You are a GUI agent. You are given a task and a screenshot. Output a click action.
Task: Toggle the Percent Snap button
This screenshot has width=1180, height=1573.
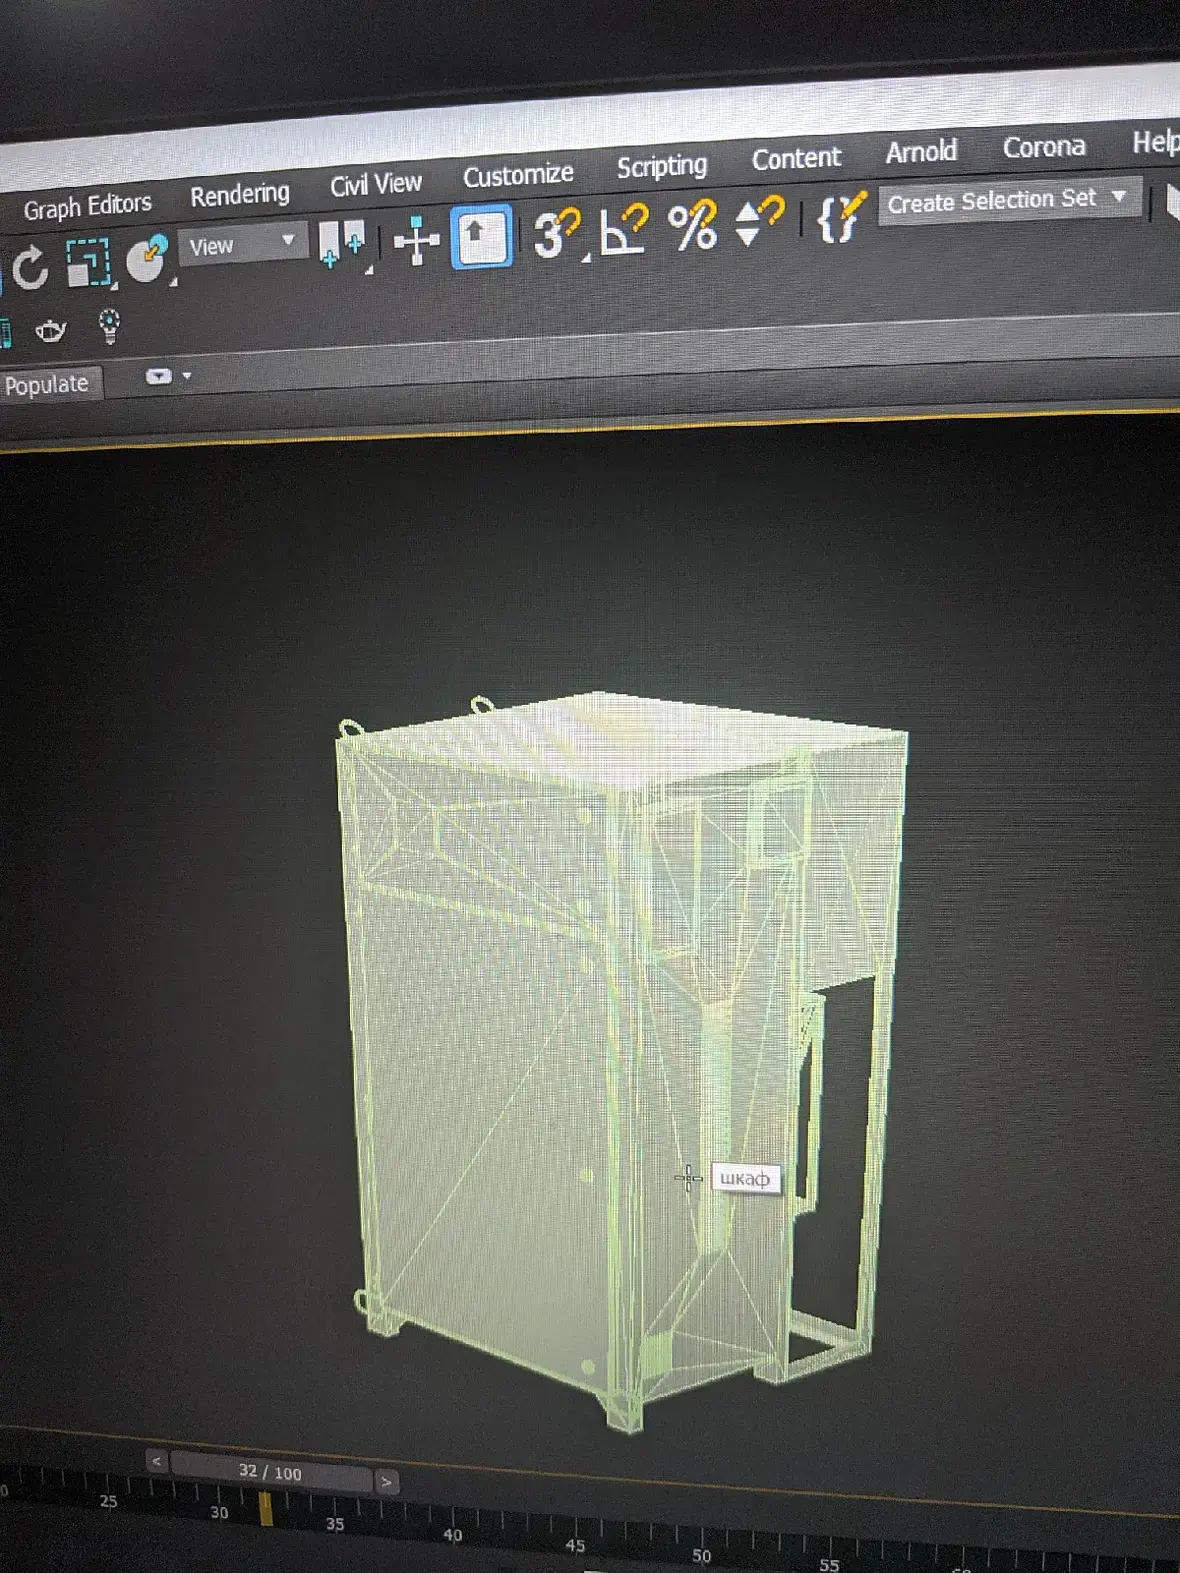692,225
